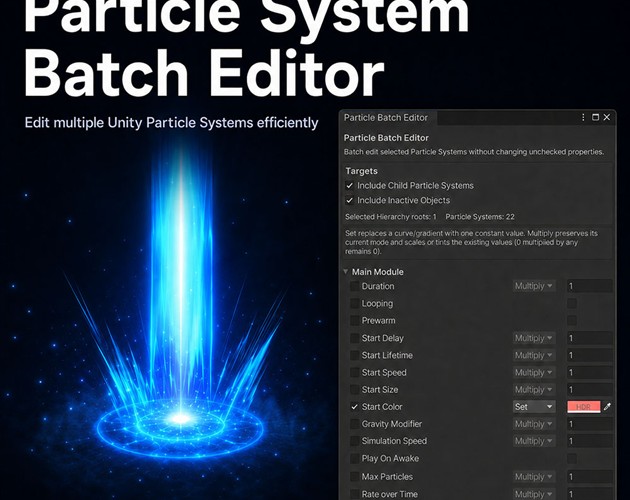Screen dimensions: 630x500
Task: Toggle the Play On Awake value checkbox
Action: point(572,459)
